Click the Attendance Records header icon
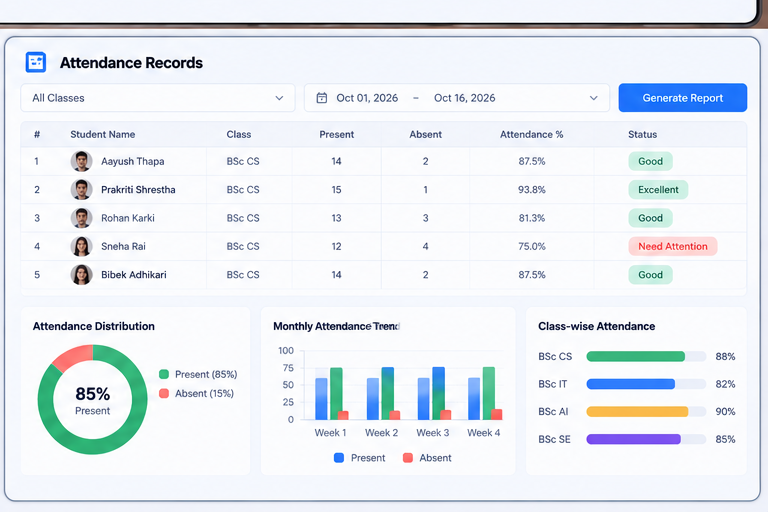 [x=36, y=63]
